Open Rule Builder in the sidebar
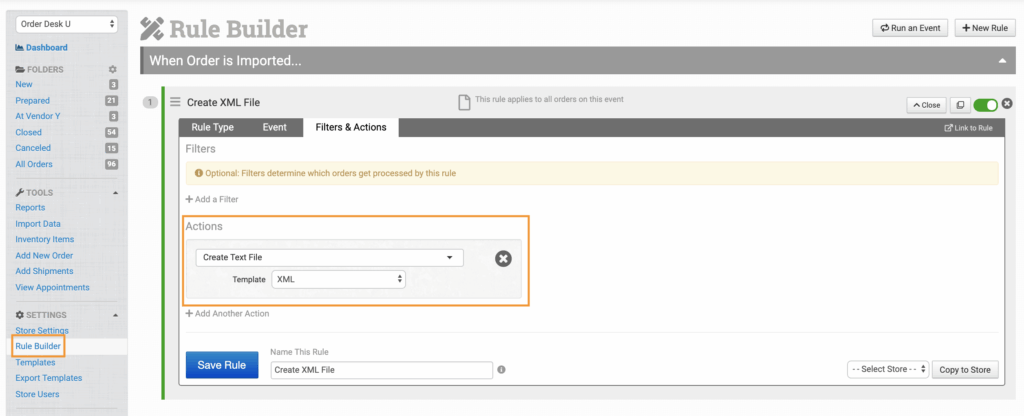 pyautogui.click(x=38, y=346)
